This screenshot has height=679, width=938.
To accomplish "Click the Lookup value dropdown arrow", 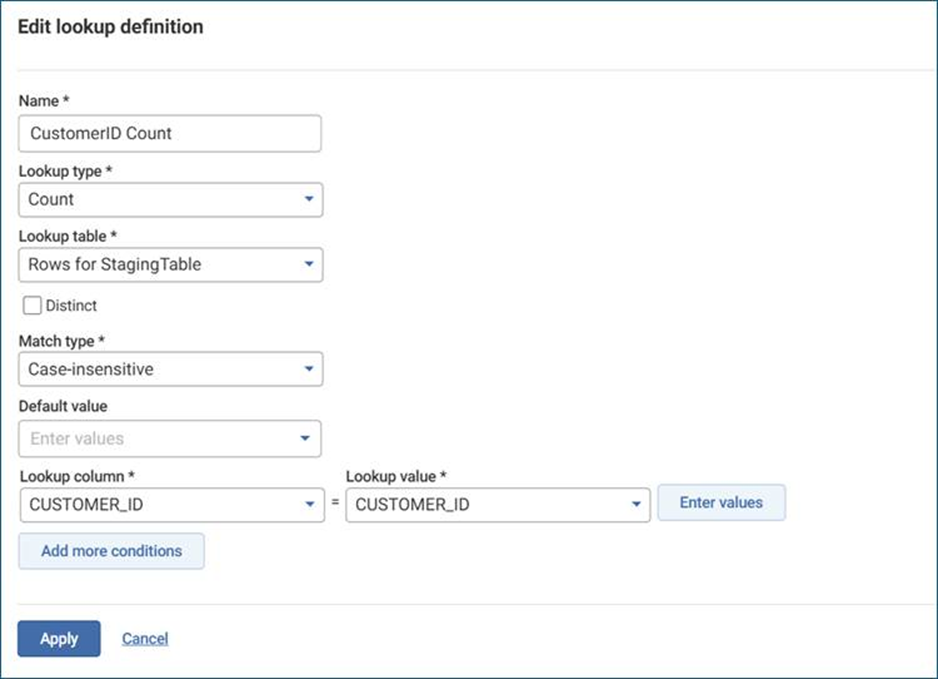I will click(635, 505).
